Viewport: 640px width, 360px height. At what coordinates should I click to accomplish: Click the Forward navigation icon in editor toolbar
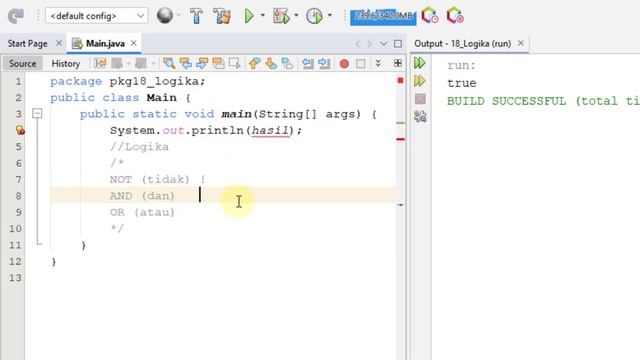pyautogui.click(x=141, y=63)
